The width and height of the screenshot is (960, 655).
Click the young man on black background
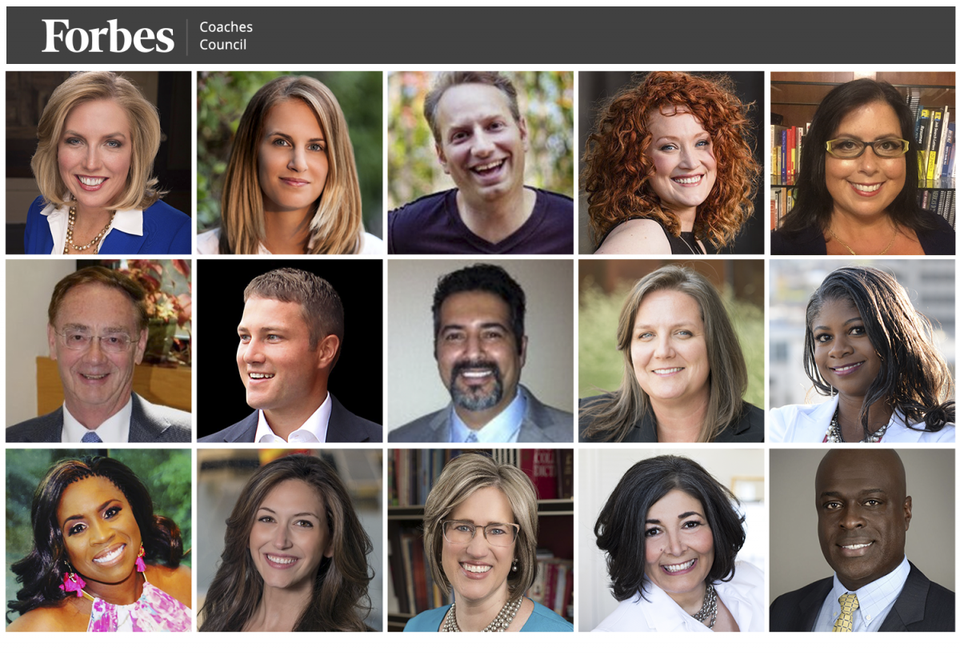pos(290,351)
